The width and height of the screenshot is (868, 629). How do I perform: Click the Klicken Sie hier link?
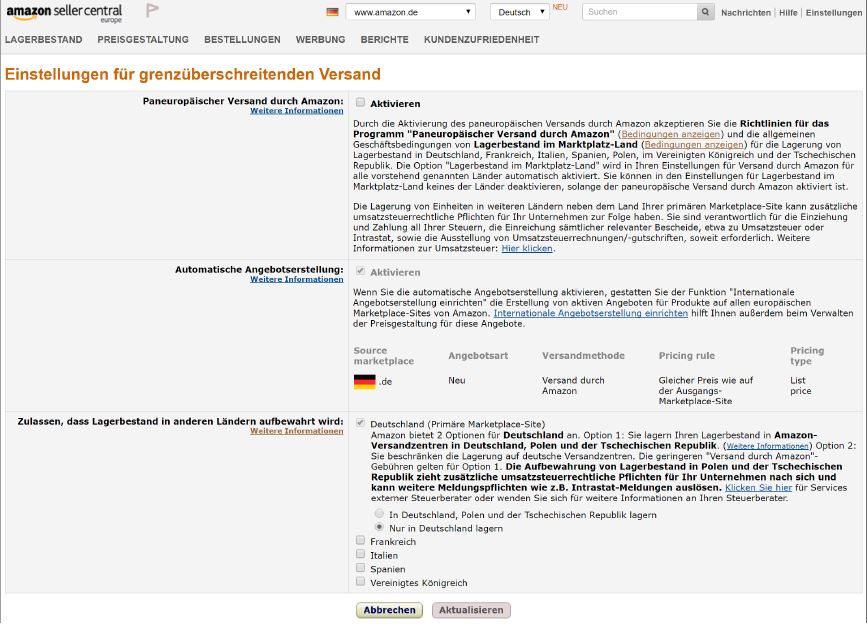758,488
